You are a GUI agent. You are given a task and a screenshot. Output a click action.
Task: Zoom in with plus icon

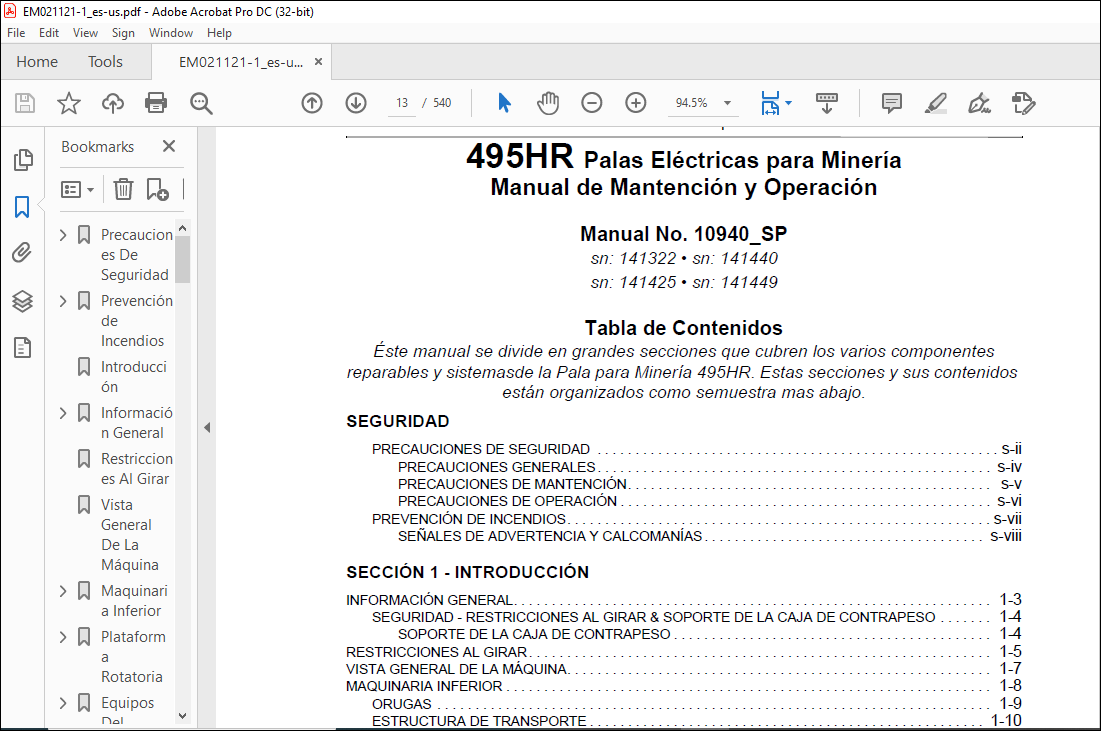pos(636,103)
